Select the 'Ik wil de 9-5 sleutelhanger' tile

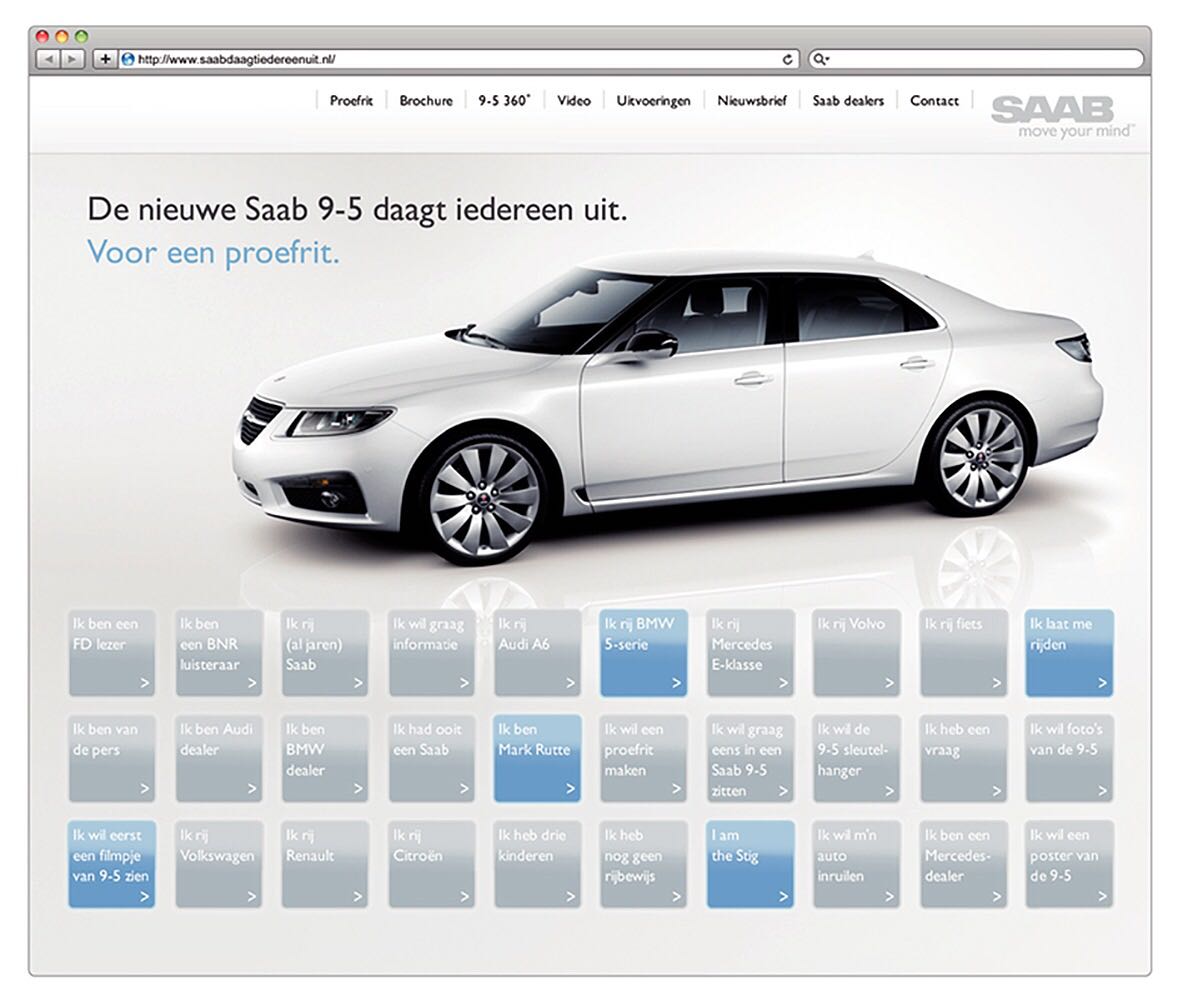point(856,758)
